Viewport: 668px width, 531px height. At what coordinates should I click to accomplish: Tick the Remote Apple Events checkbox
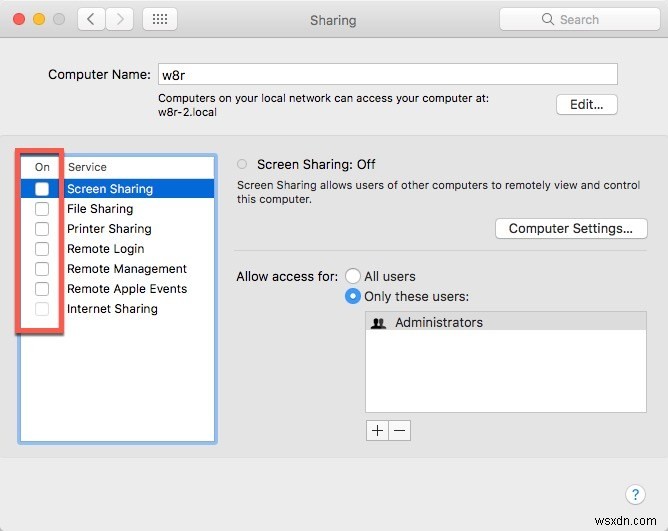click(x=42, y=289)
